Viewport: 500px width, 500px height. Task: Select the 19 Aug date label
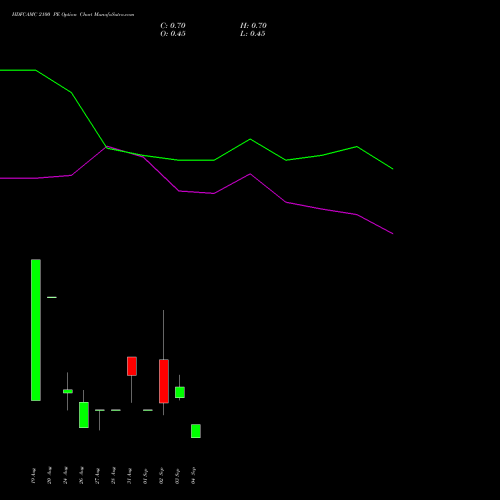tap(33, 476)
